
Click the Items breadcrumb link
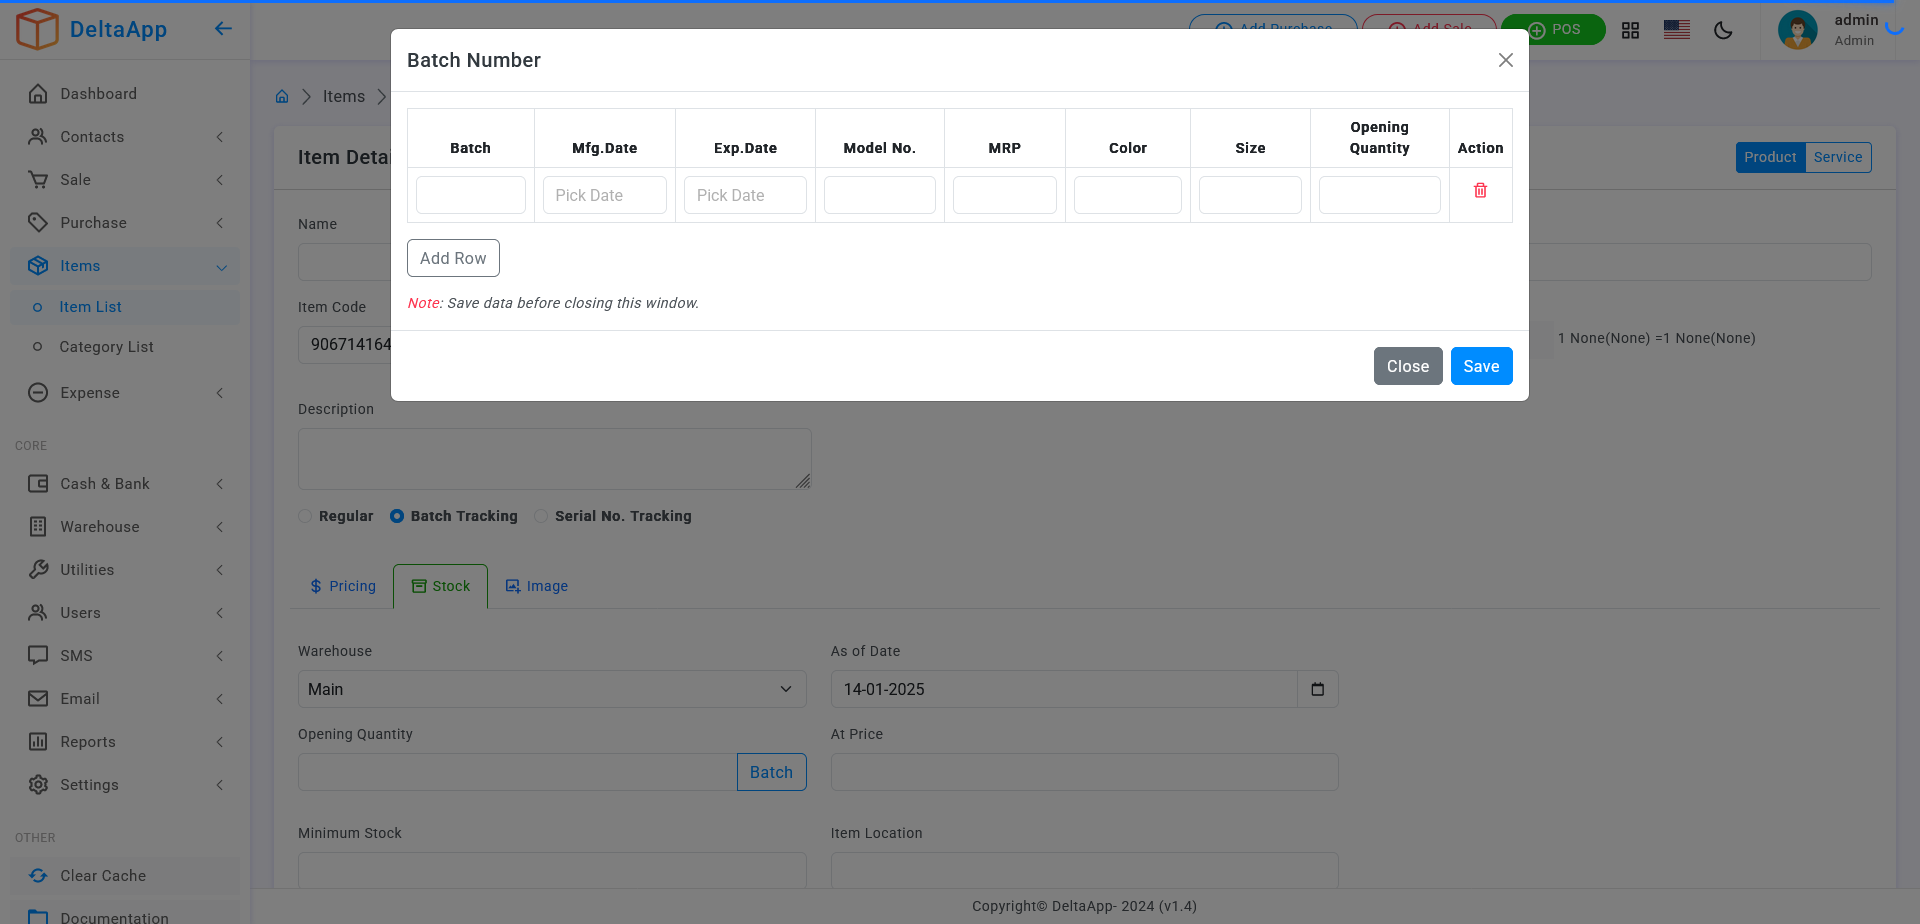click(344, 97)
